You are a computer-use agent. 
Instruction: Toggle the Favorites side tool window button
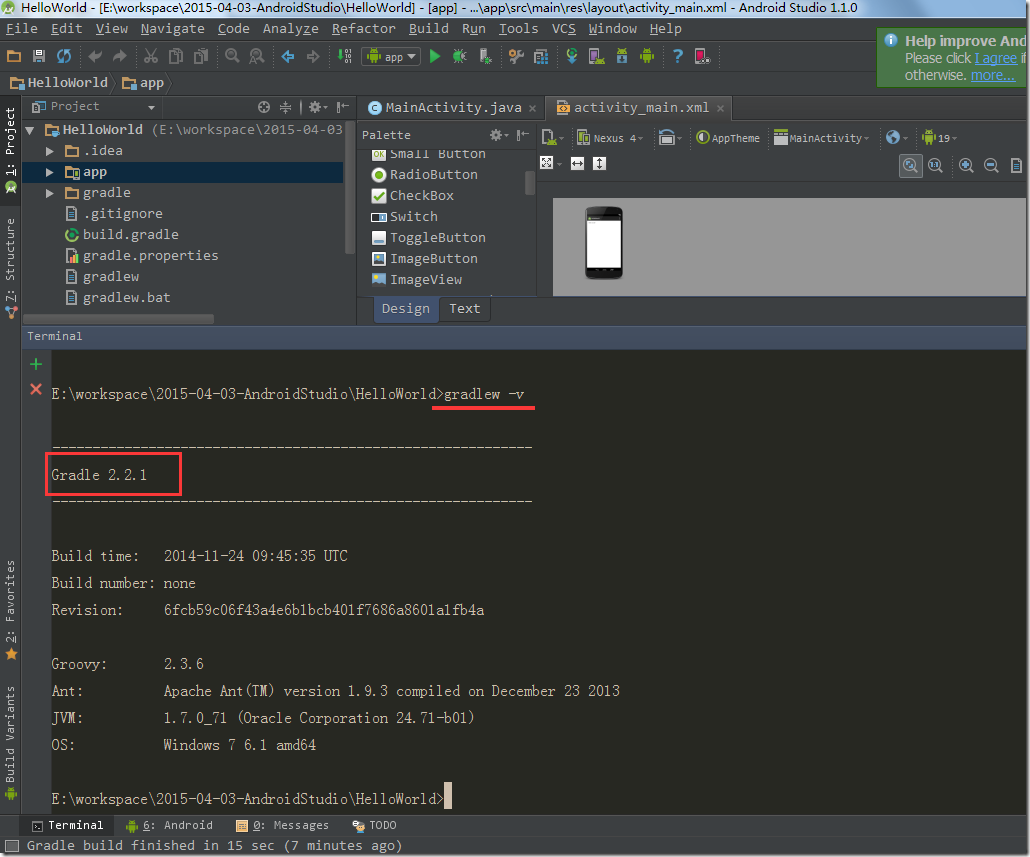pyautogui.click(x=11, y=610)
